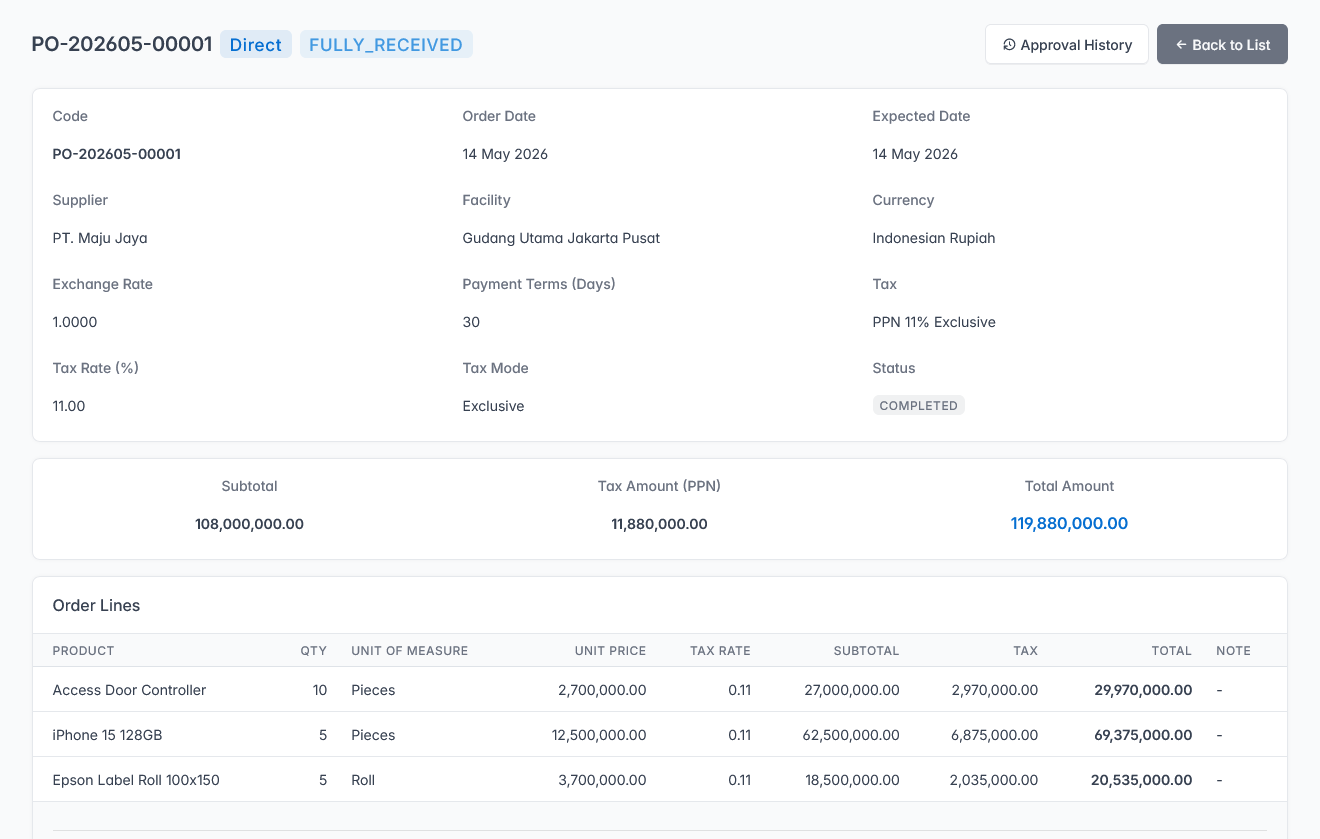Click facility Gudang Utama Jakarta Pusat
This screenshot has height=839, width=1320.
click(x=561, y=238)
